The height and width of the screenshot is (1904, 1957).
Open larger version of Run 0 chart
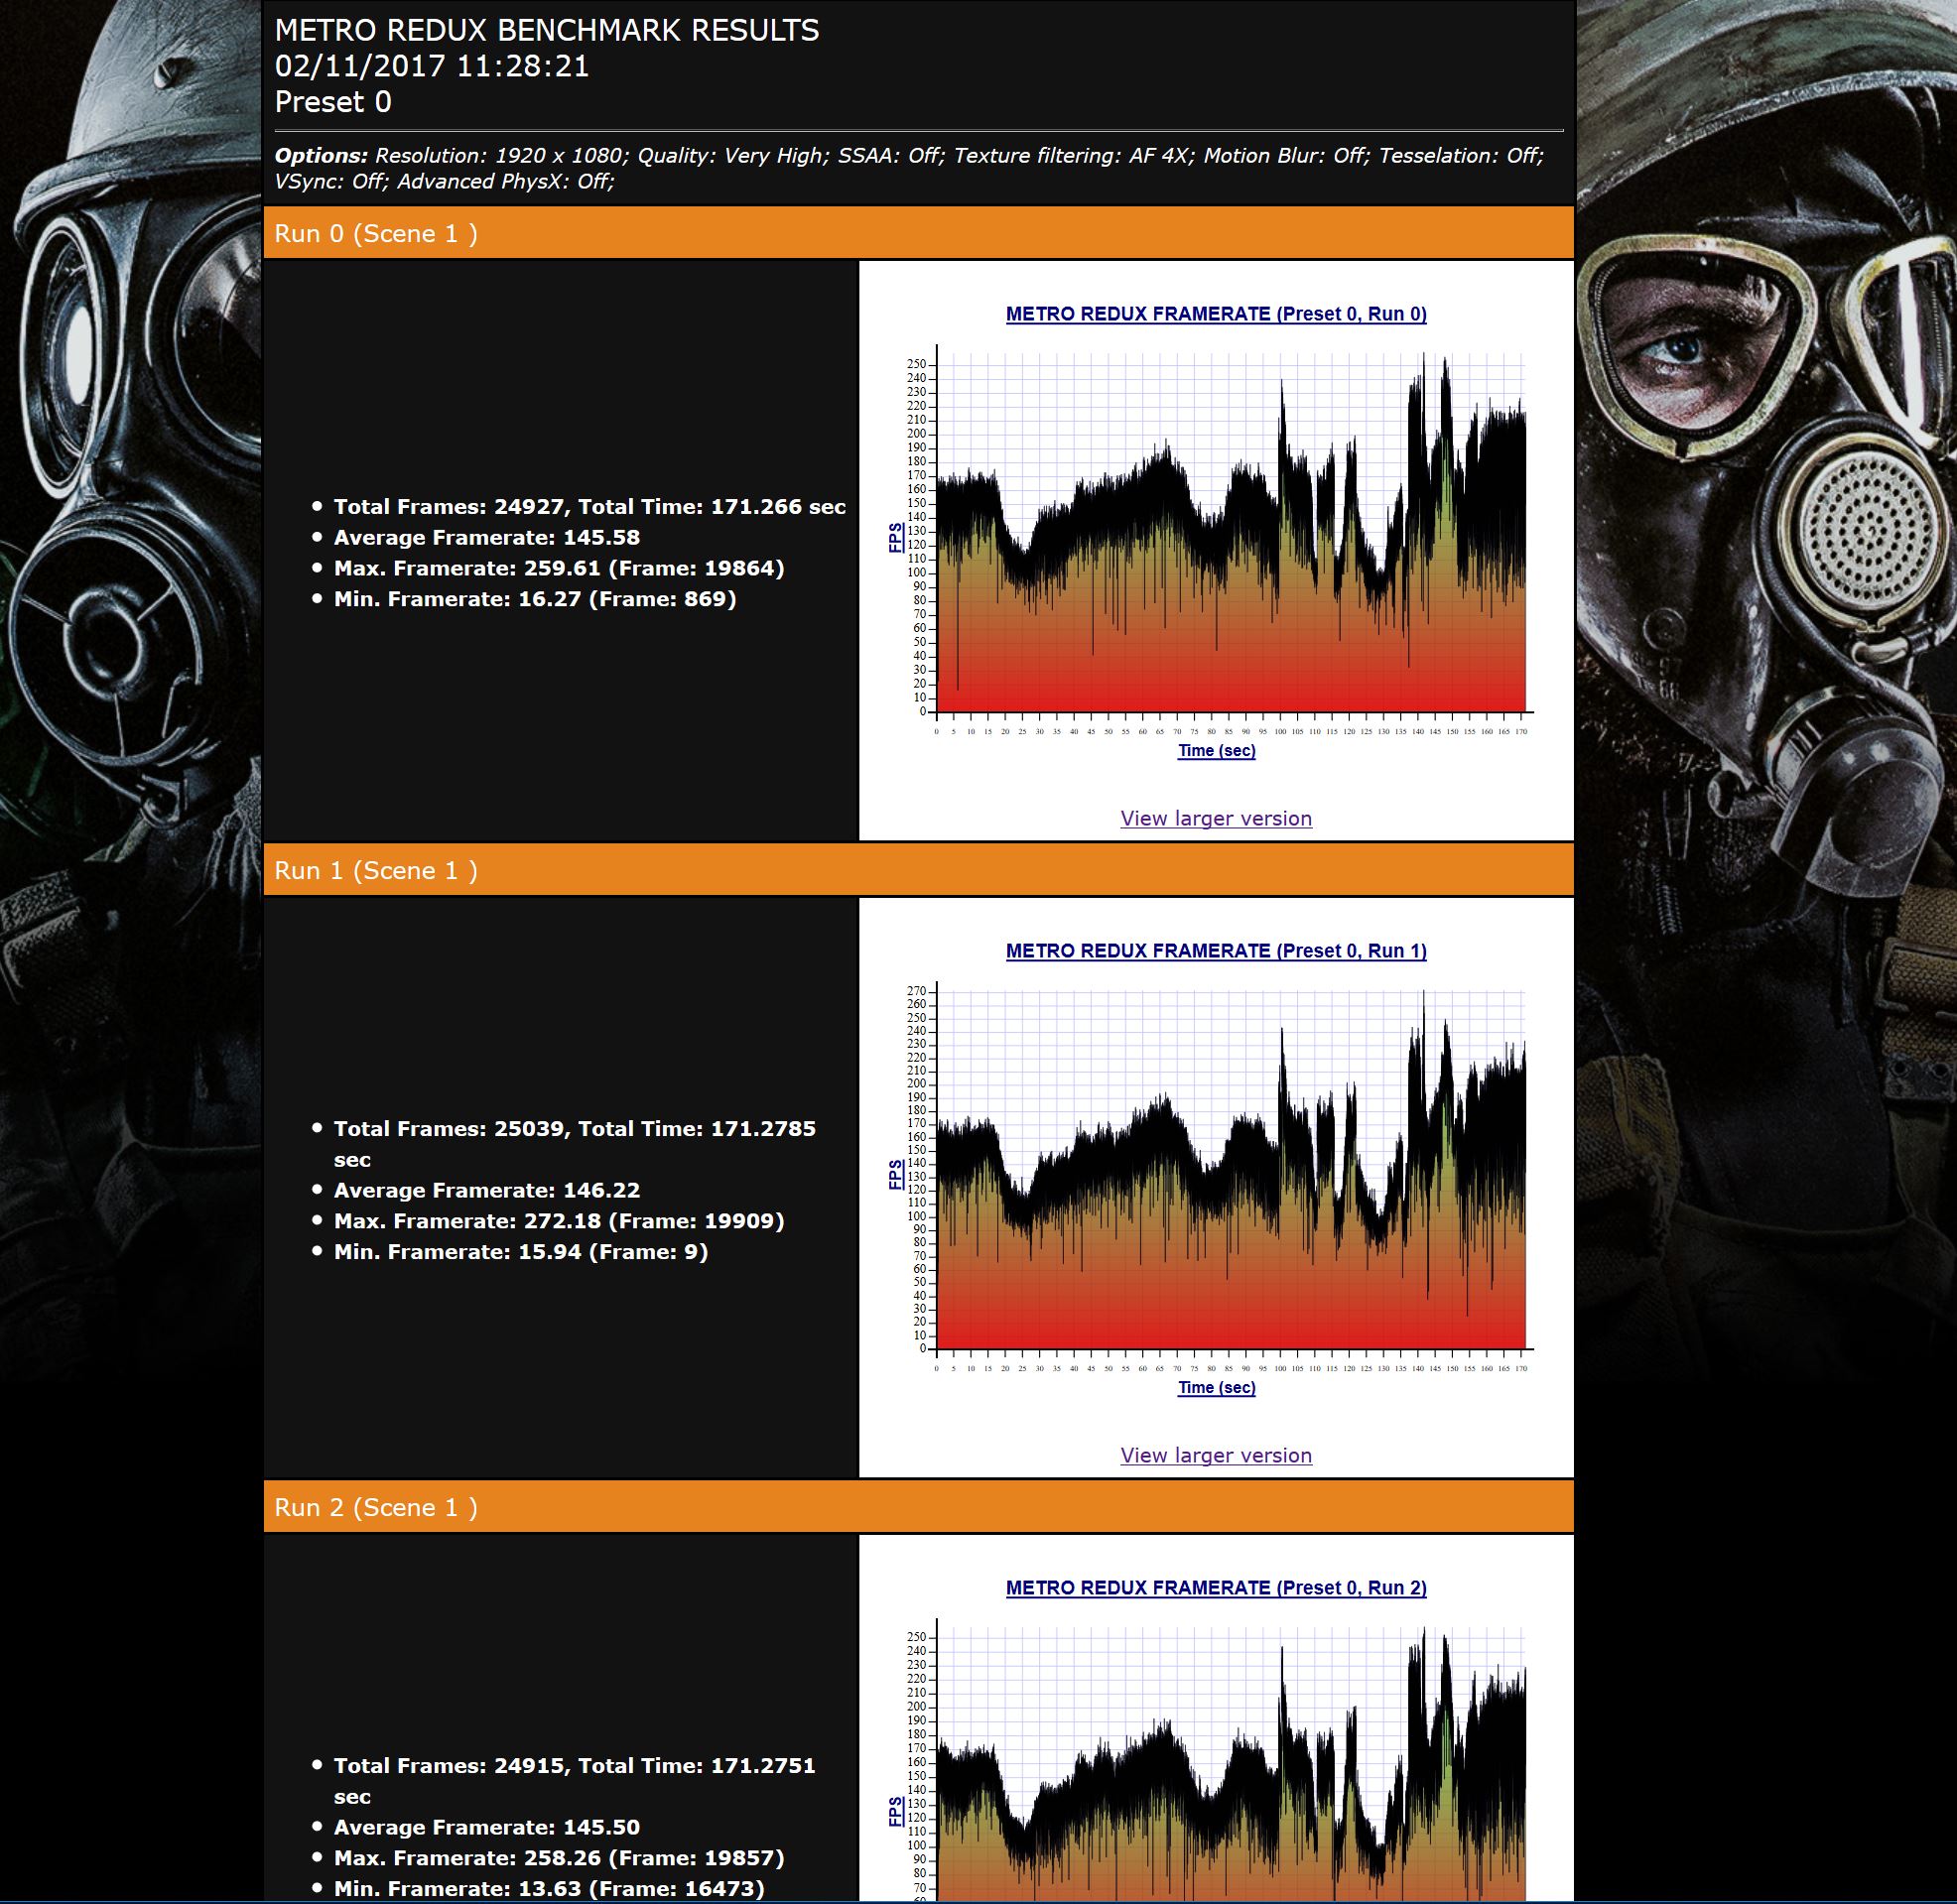point(1215,818)
